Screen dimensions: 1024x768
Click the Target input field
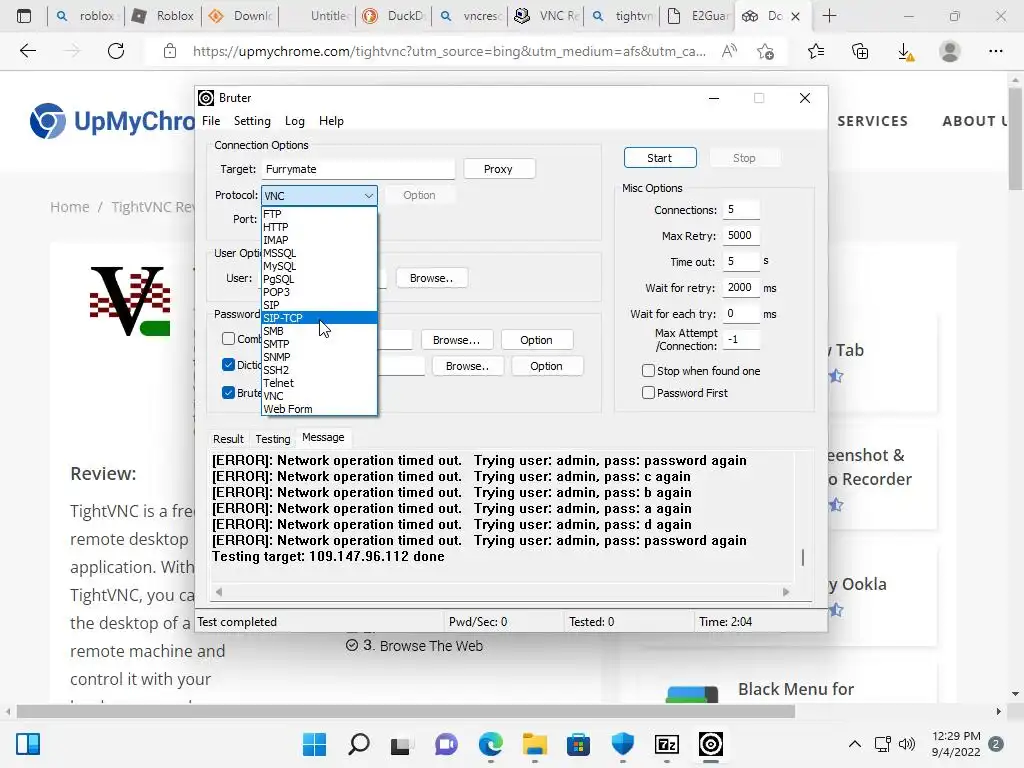coord(358,169)
